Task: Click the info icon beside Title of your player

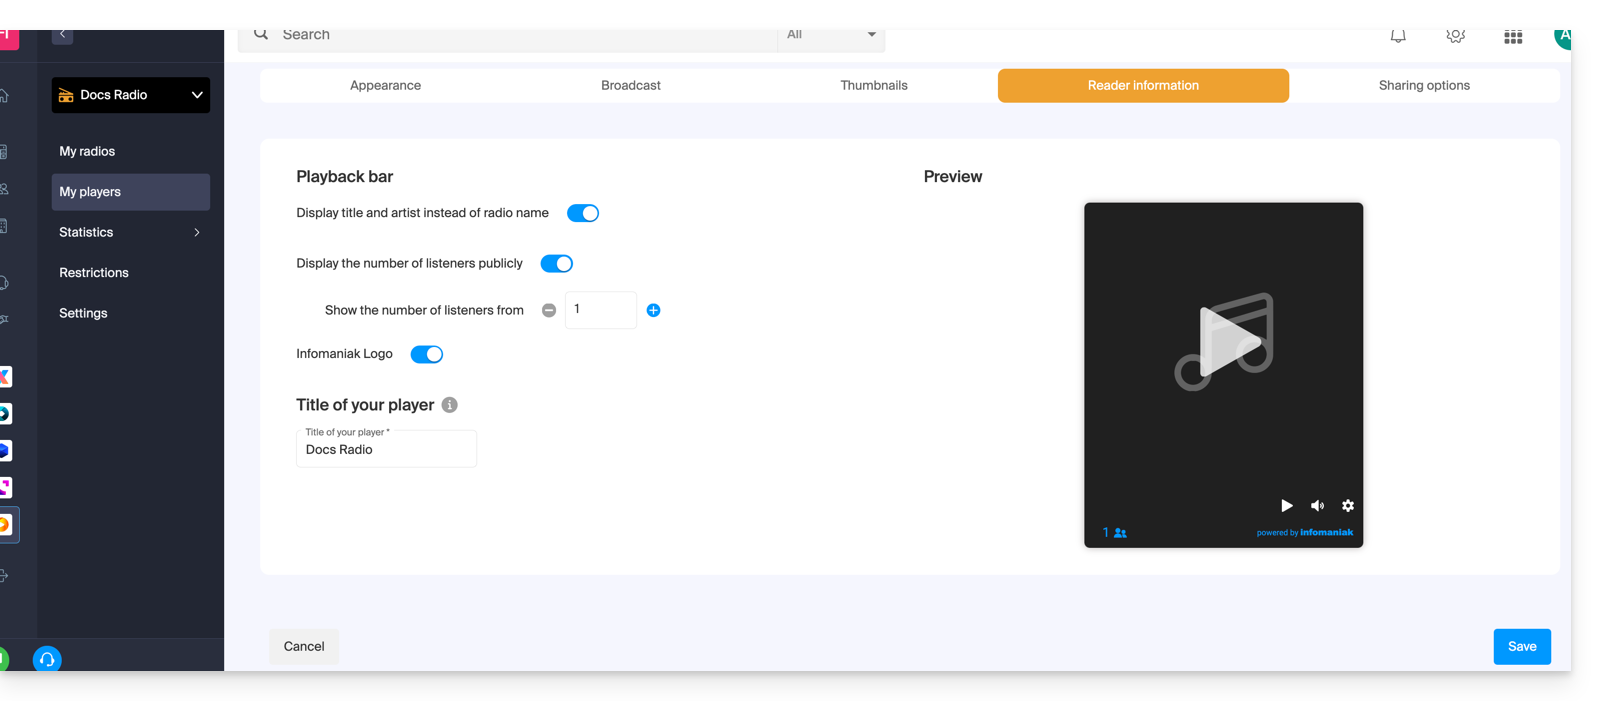Action: (x=450, y=405)
